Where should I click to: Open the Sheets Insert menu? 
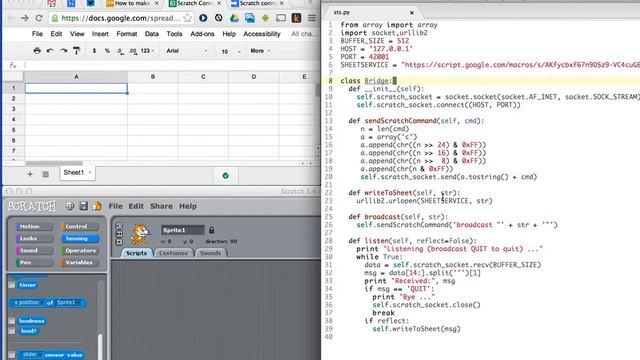click(100, 34)
